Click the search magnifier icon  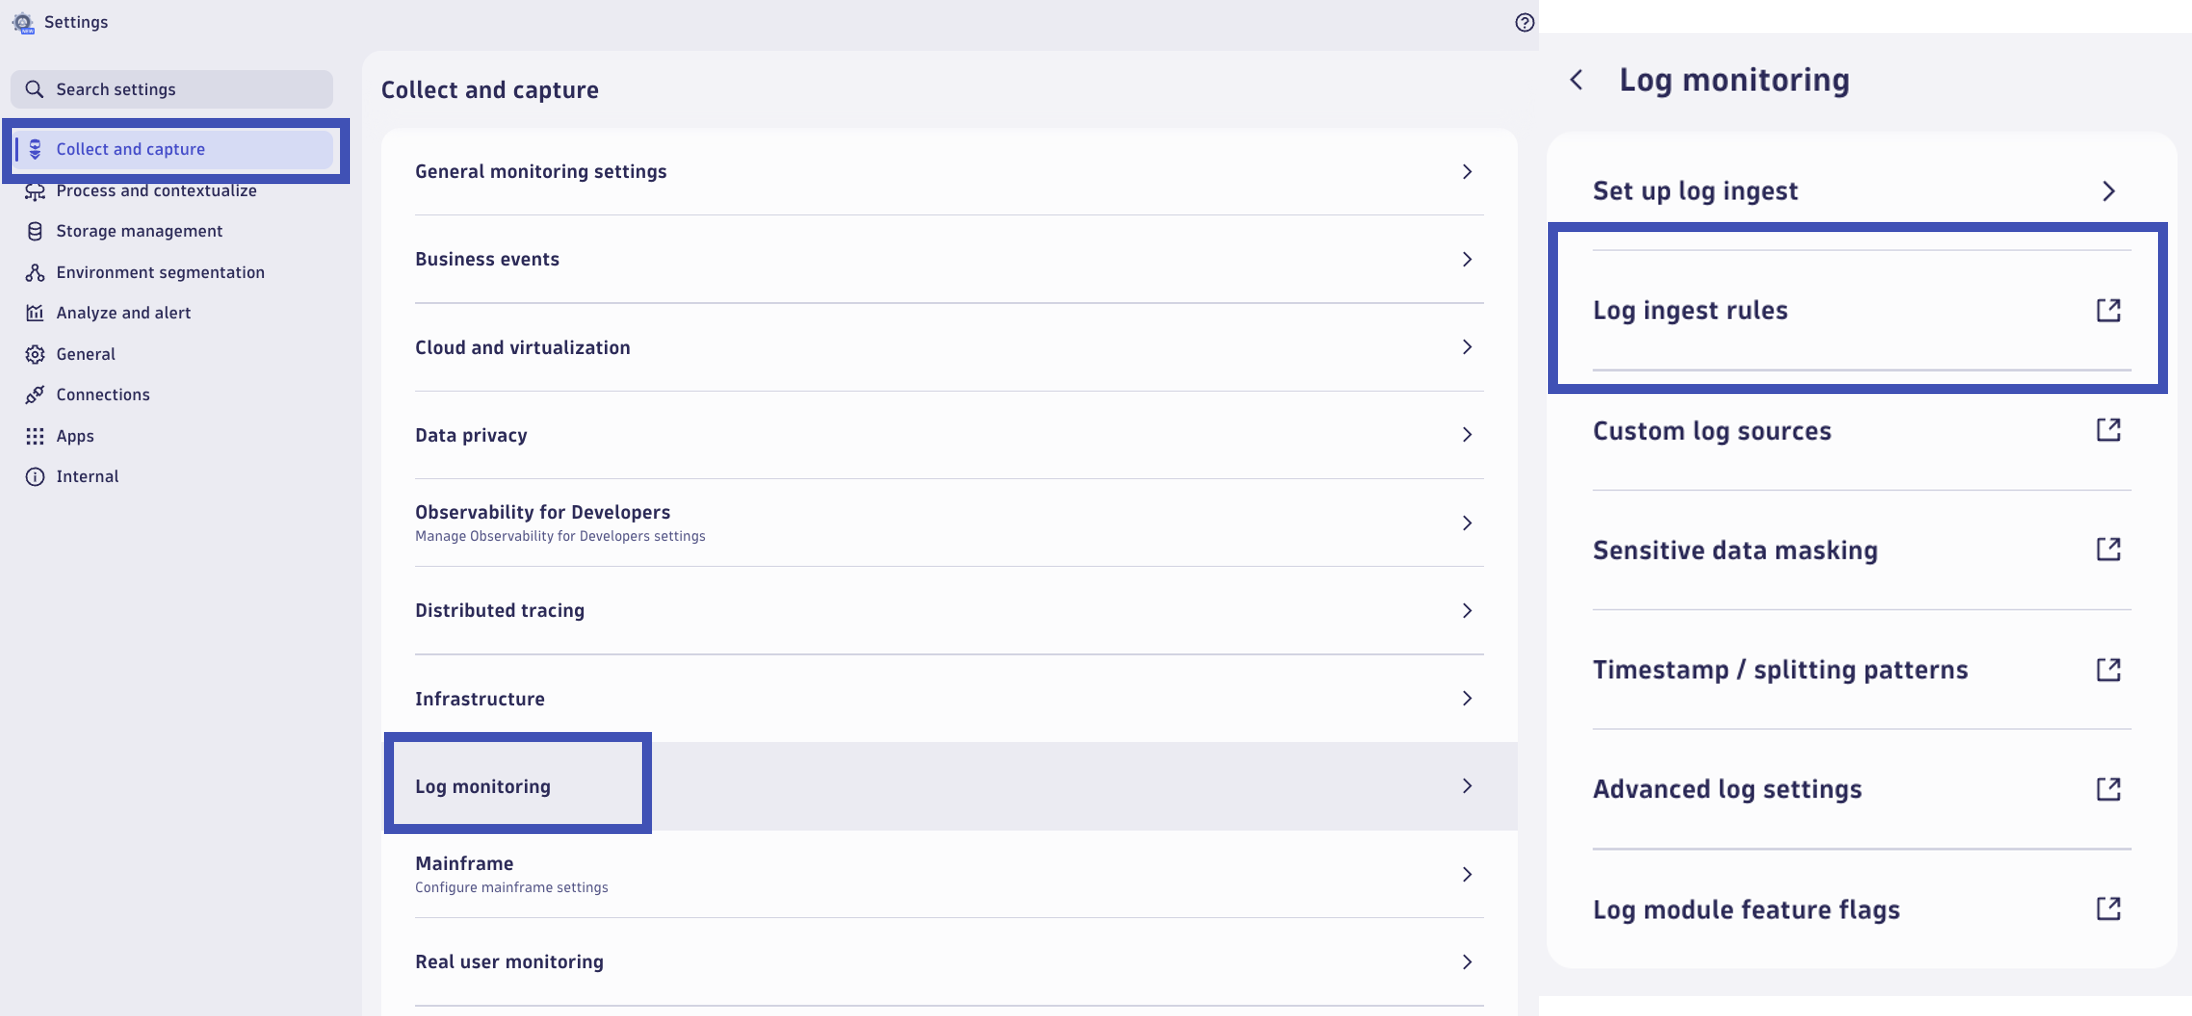34,89
